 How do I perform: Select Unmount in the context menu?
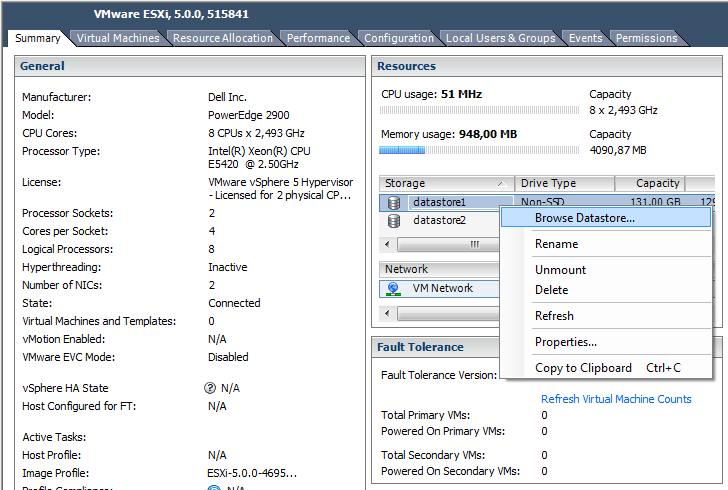click(x=606, y=270)
